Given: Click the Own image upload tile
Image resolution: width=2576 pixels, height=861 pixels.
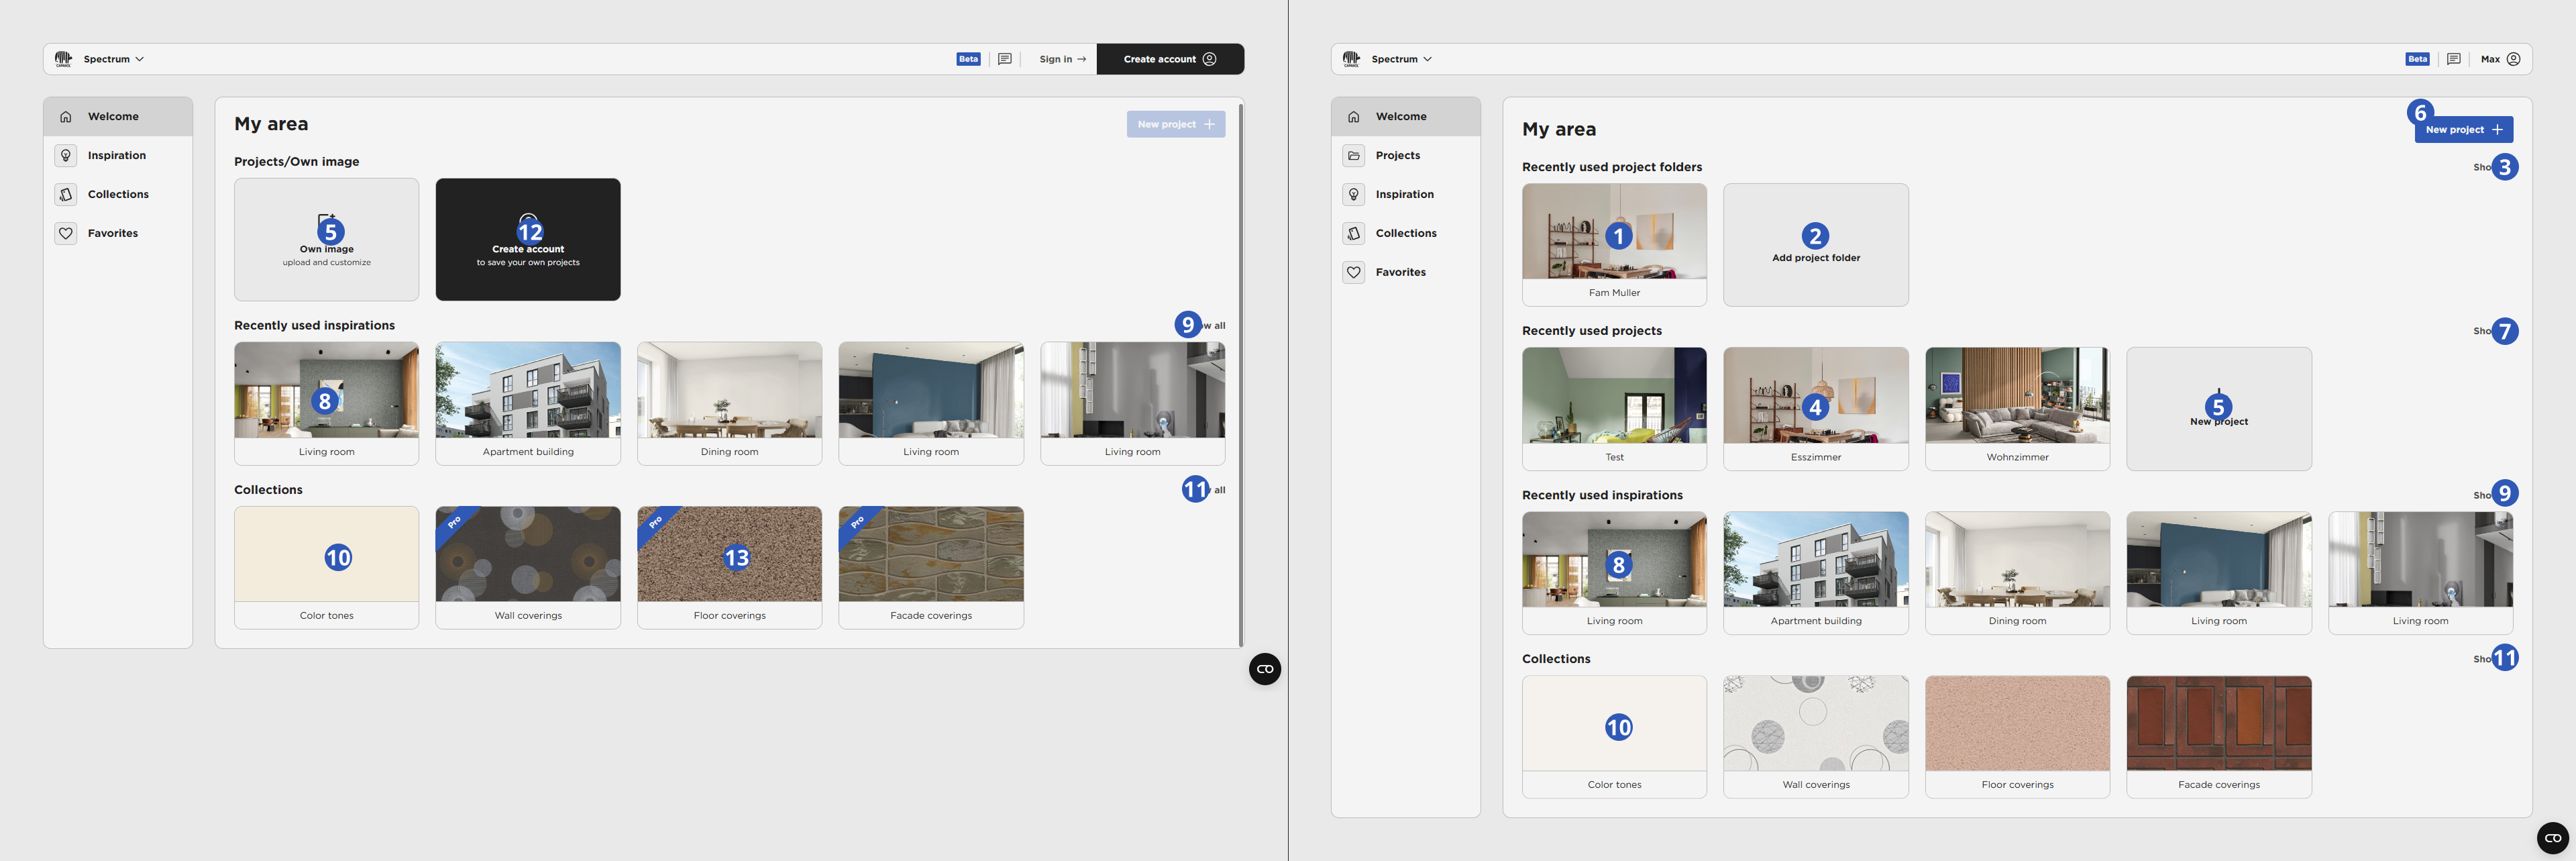Looking at the screenshot, I should [326, 240].
